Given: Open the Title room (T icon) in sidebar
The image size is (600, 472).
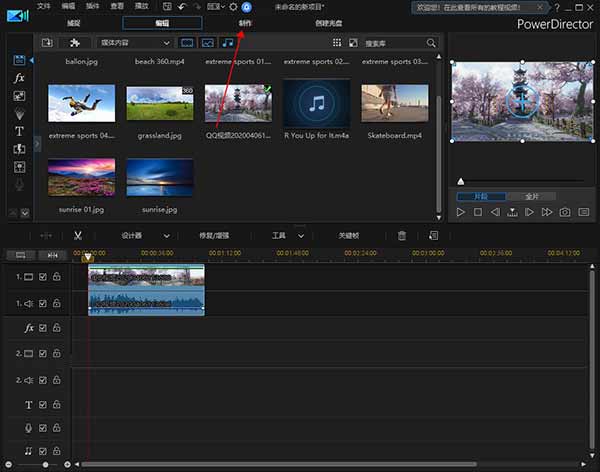Looking at the screenshot, I should [x=19, y=131].
